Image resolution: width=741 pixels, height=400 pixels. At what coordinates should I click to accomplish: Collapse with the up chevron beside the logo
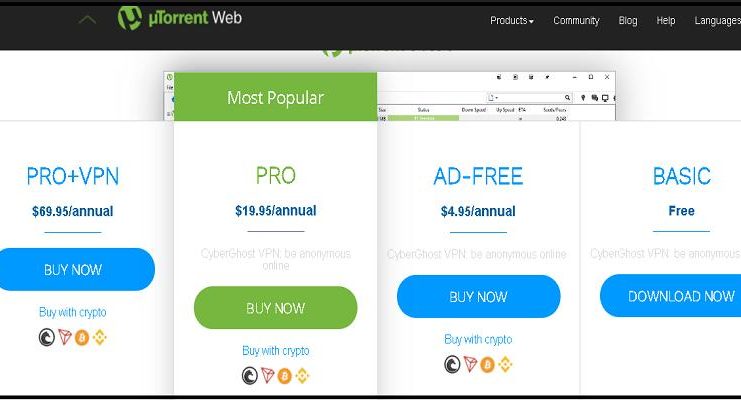tap(87, 20)
